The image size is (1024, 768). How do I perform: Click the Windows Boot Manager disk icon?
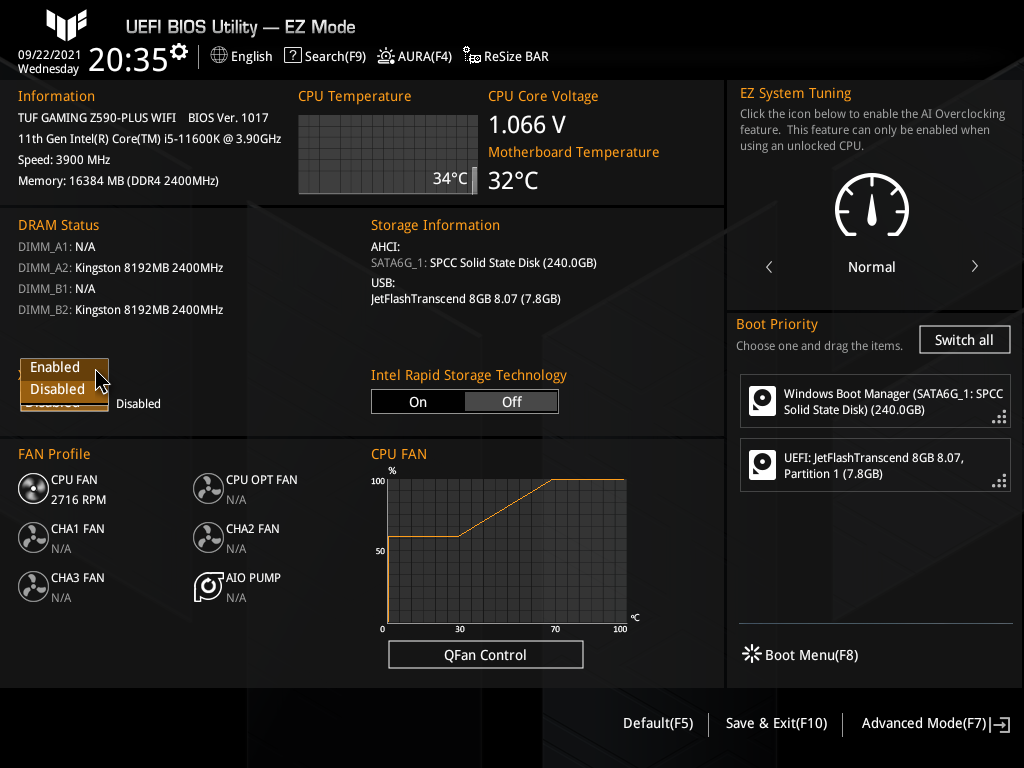(x=762, y=401)
